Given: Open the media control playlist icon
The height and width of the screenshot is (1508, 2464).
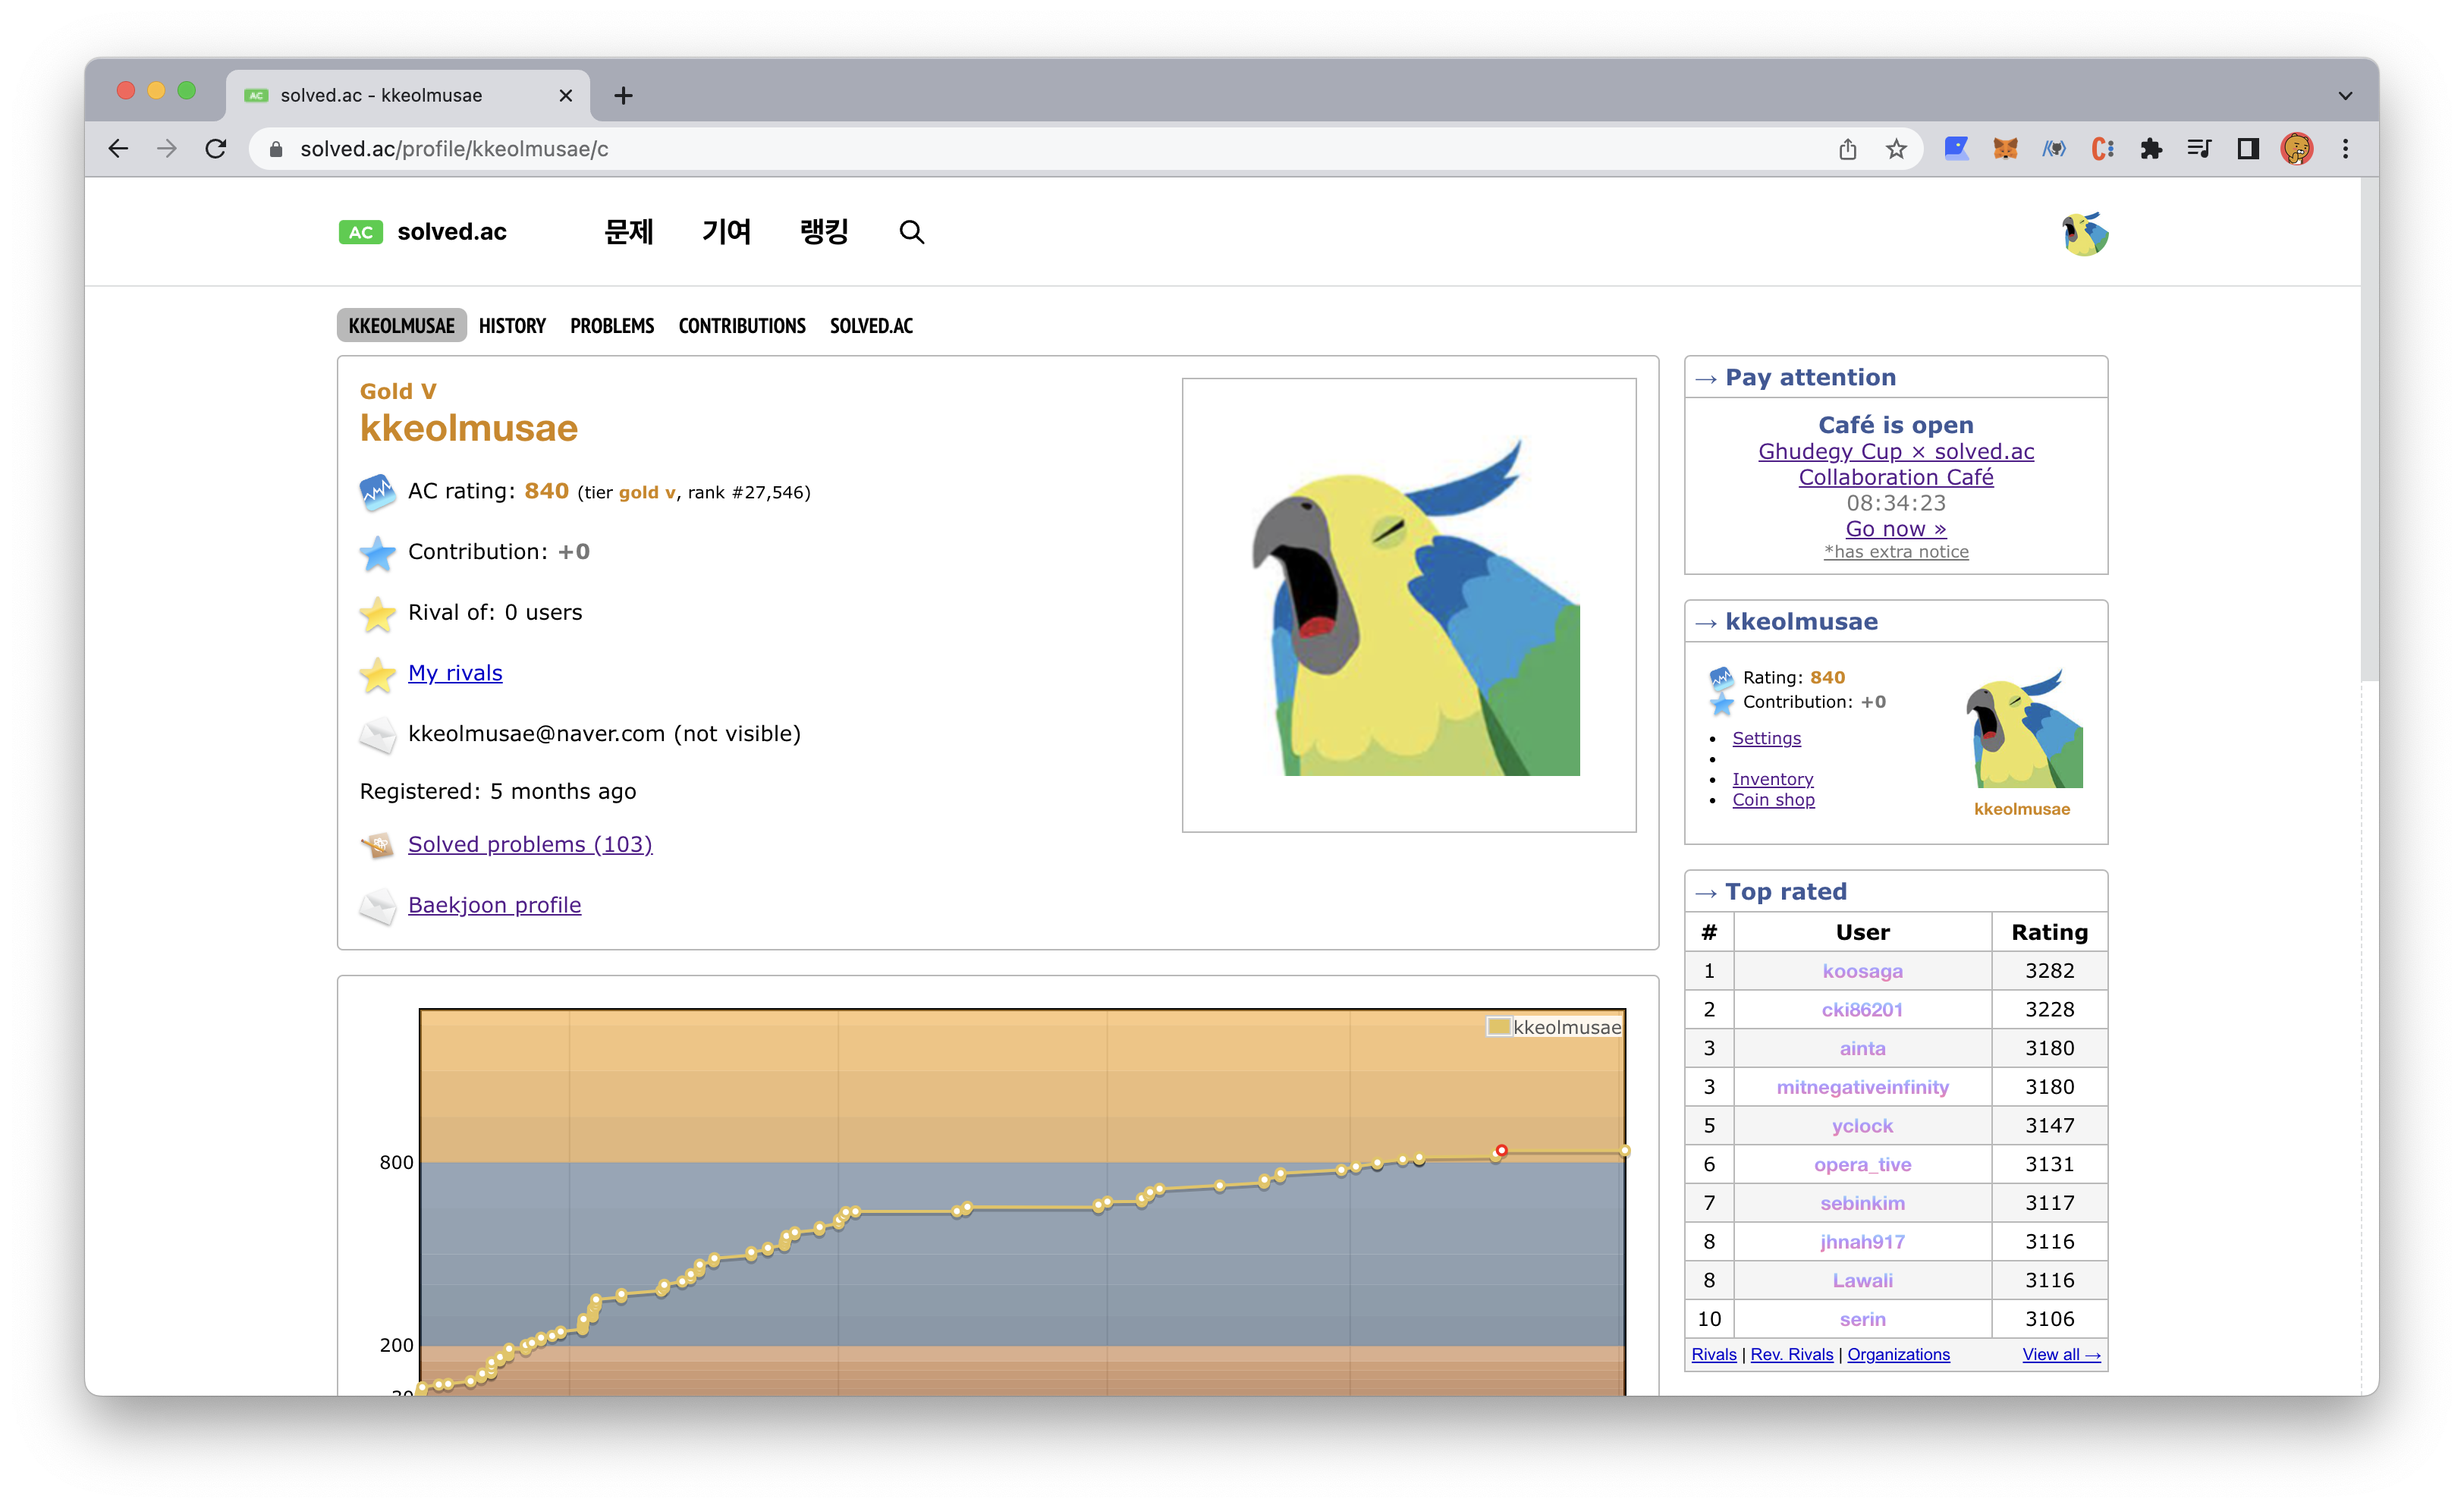Looking at the screenshot, I should click(2199, 149).
